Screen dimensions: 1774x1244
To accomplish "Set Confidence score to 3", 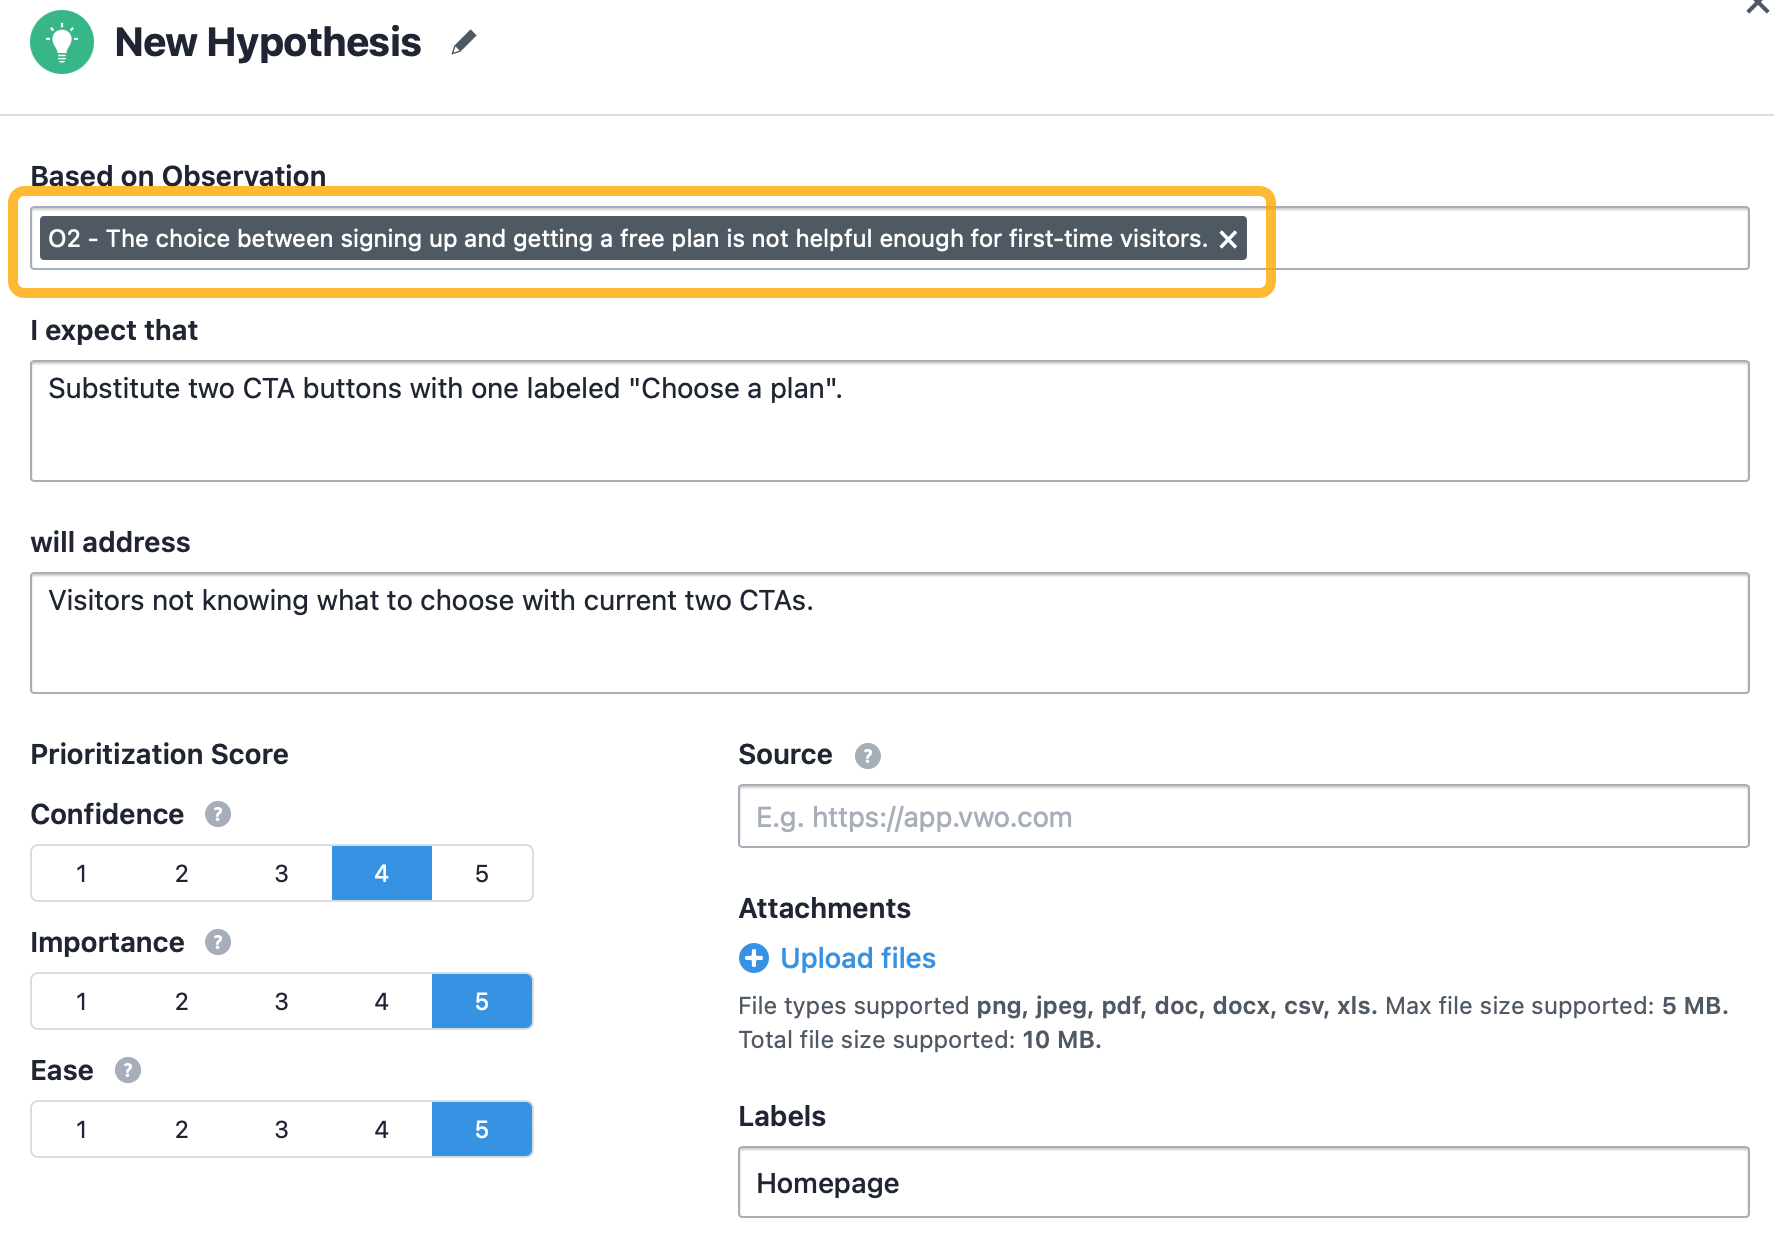I will click(x=281, y=873).
